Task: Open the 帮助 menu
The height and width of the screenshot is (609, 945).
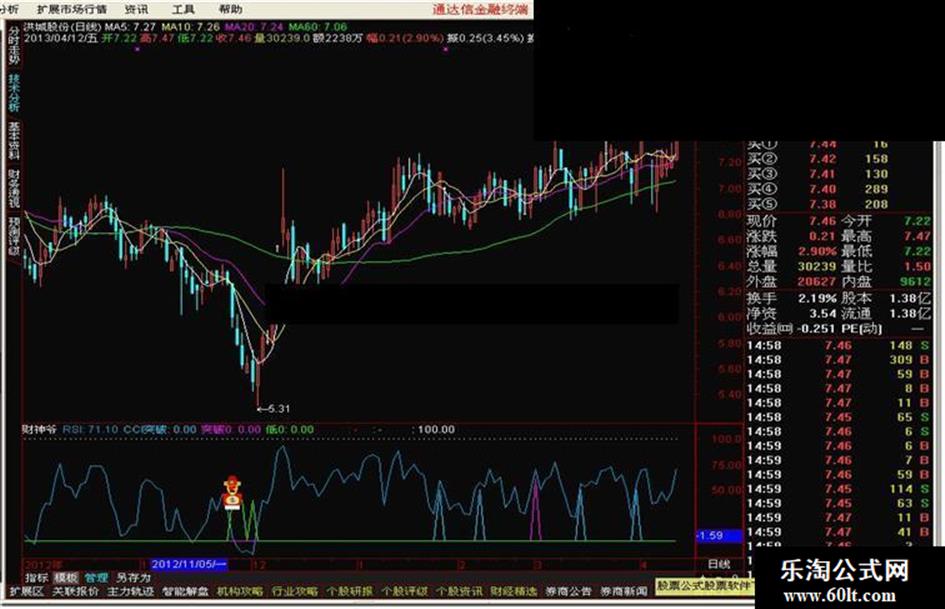Action: (x=230, y=9)
